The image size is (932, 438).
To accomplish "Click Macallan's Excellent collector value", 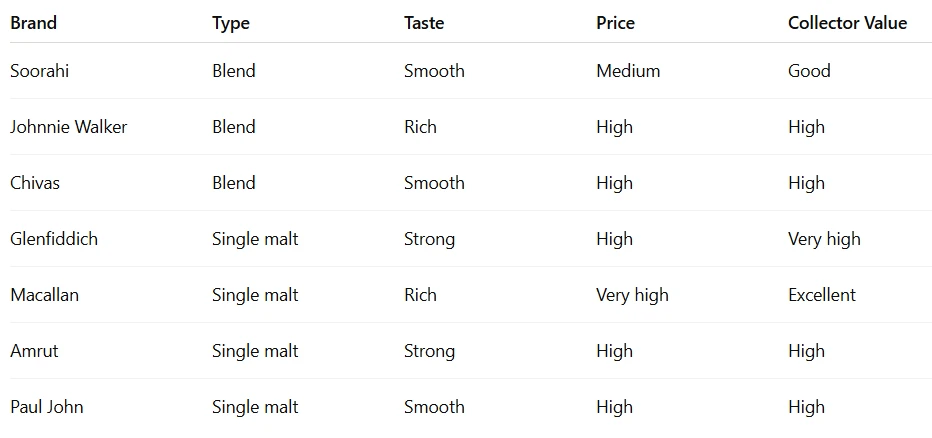I will tap(821, 295).
